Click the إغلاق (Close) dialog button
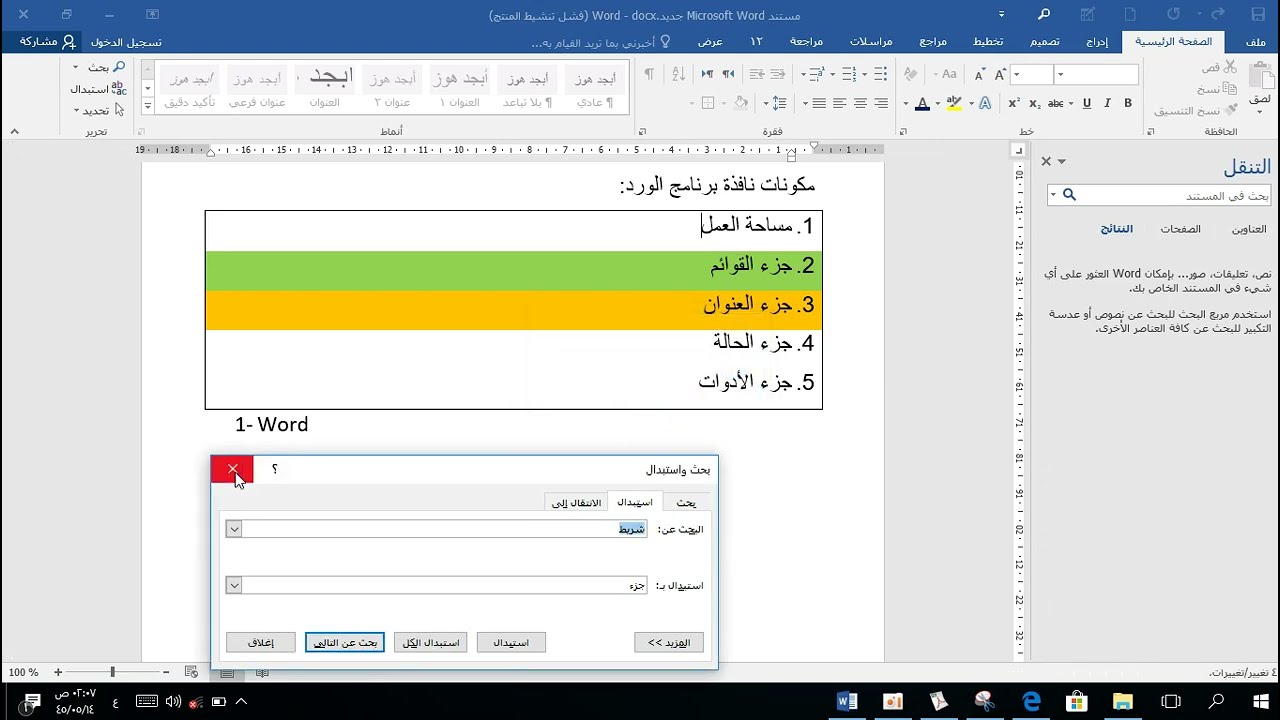The image size is (1280, 720). tap(261, 642)
